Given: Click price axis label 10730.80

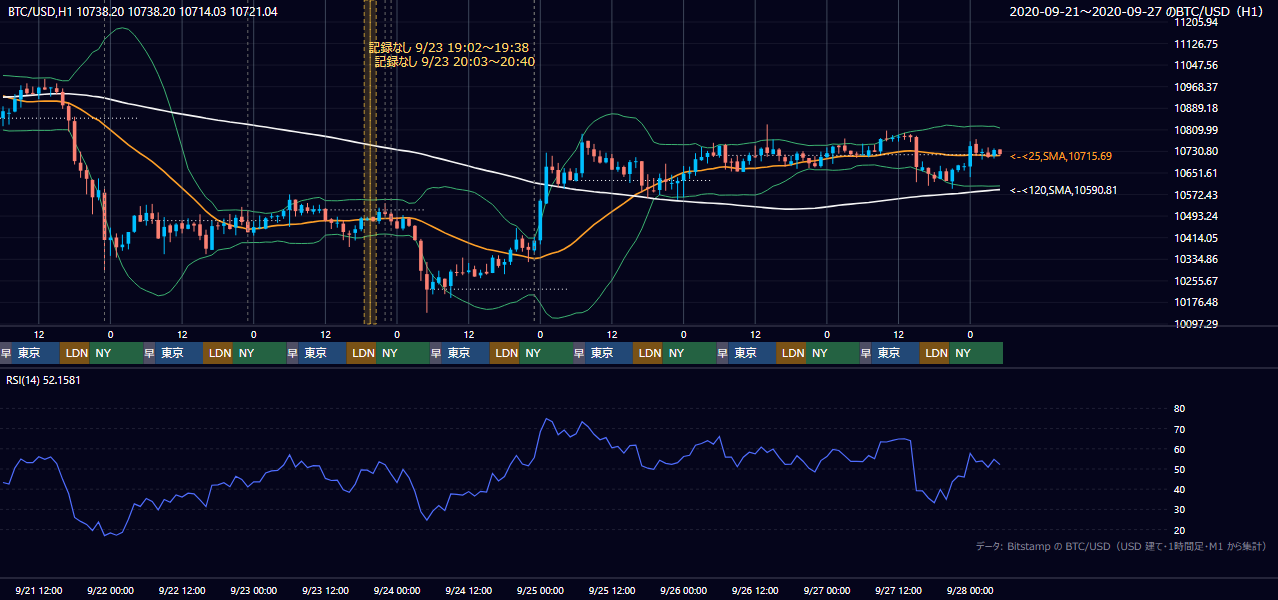Looking at the screenshot, I should (x=1195, y=151).
